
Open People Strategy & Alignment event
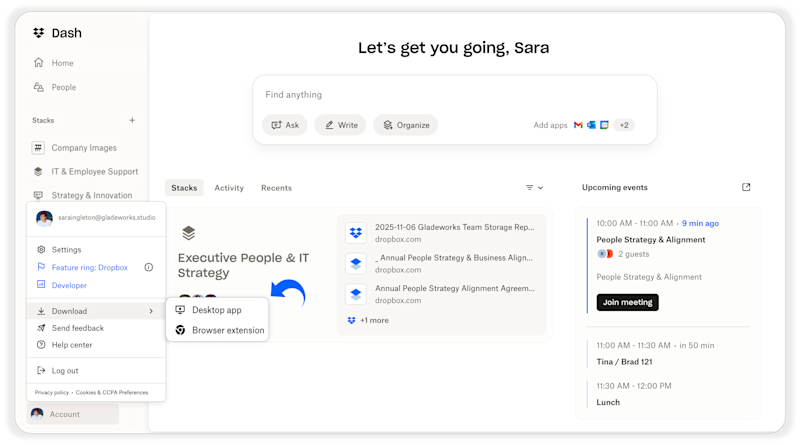click(x=651, y=239)
